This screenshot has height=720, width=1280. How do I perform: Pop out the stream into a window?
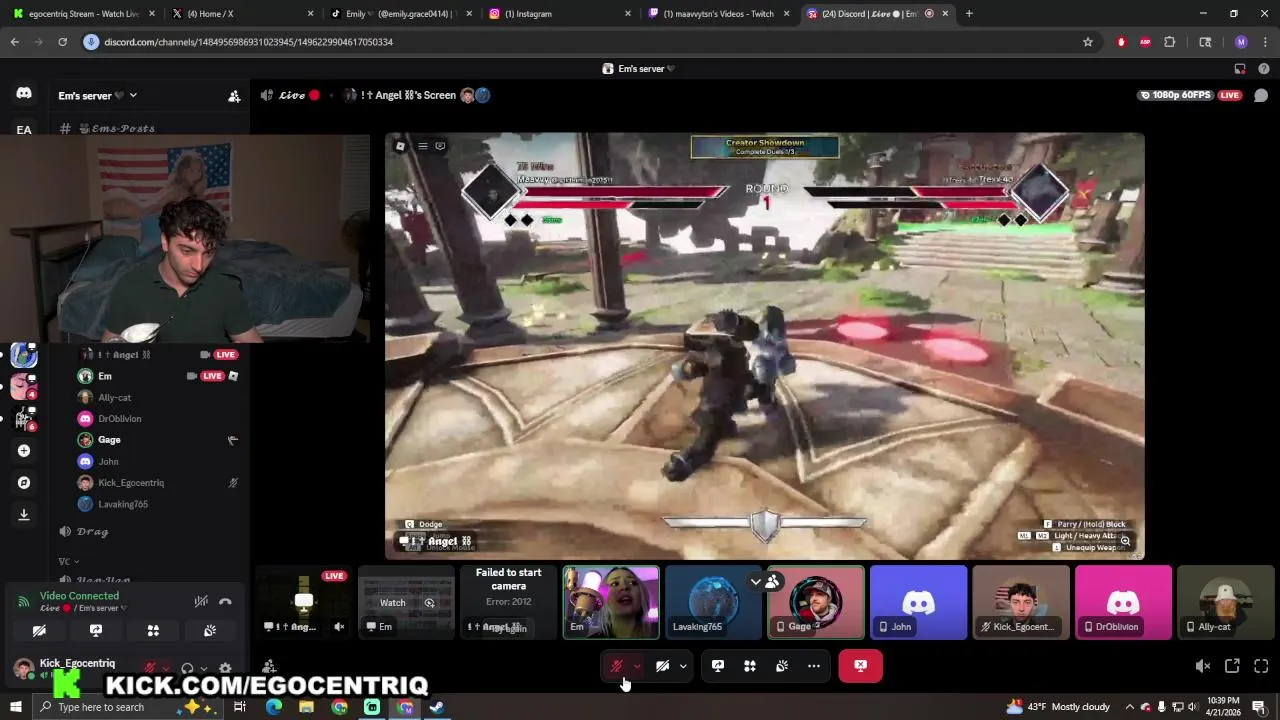click(x=1232, y=666)
